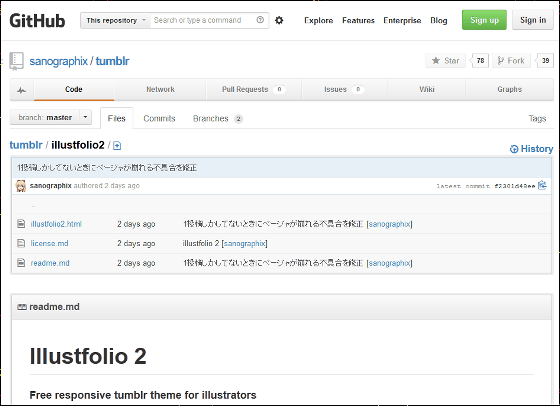Open the Commits subtab
This screenshot has height=406, width=560.
coord(159,119)
